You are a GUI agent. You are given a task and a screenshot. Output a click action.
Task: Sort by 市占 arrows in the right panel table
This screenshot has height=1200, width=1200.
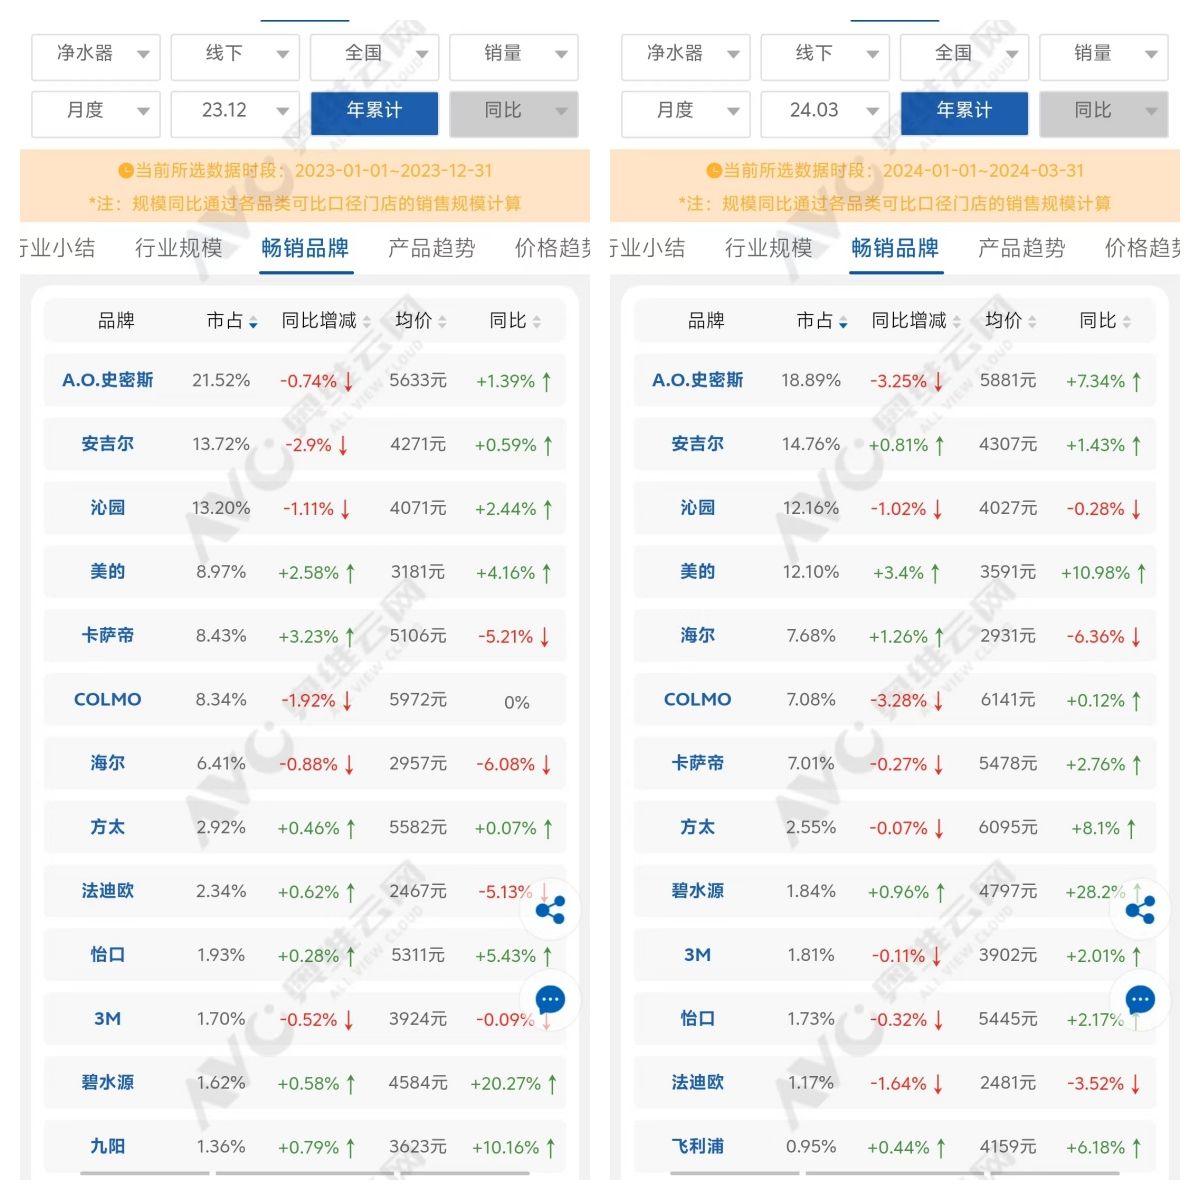844,322
